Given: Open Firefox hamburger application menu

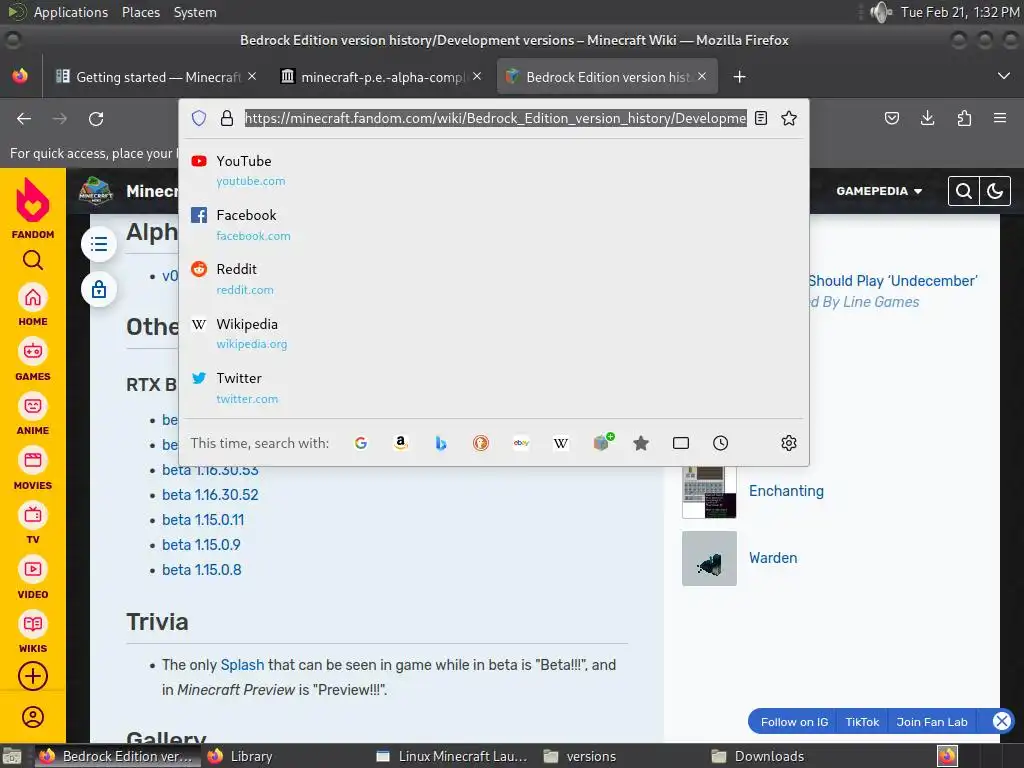Looking at the screenshot, I should pyautogui.click(x=1000, y=118).
